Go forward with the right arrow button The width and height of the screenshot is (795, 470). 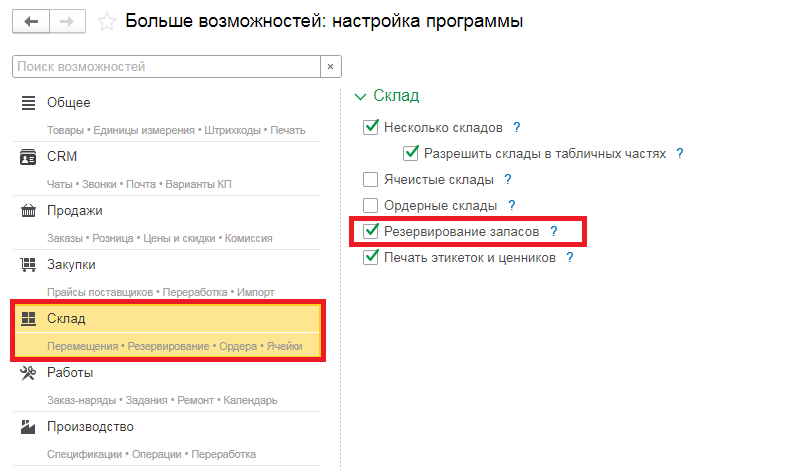67,21
